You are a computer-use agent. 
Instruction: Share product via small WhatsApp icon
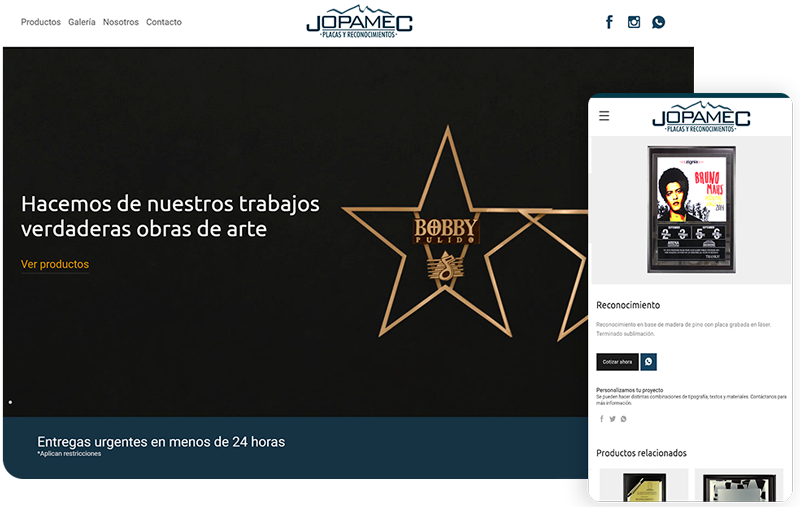[623, 419]
